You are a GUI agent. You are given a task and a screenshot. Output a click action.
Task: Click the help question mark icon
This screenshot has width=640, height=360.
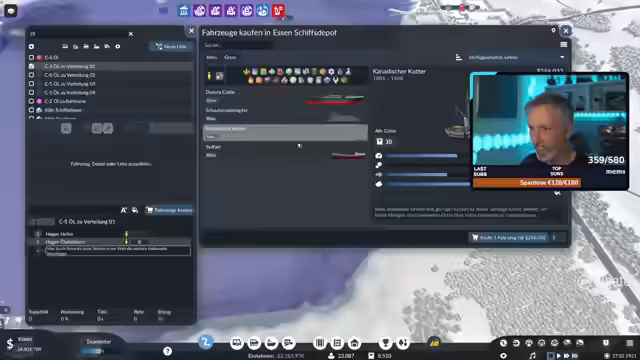[x=167, y=351]
